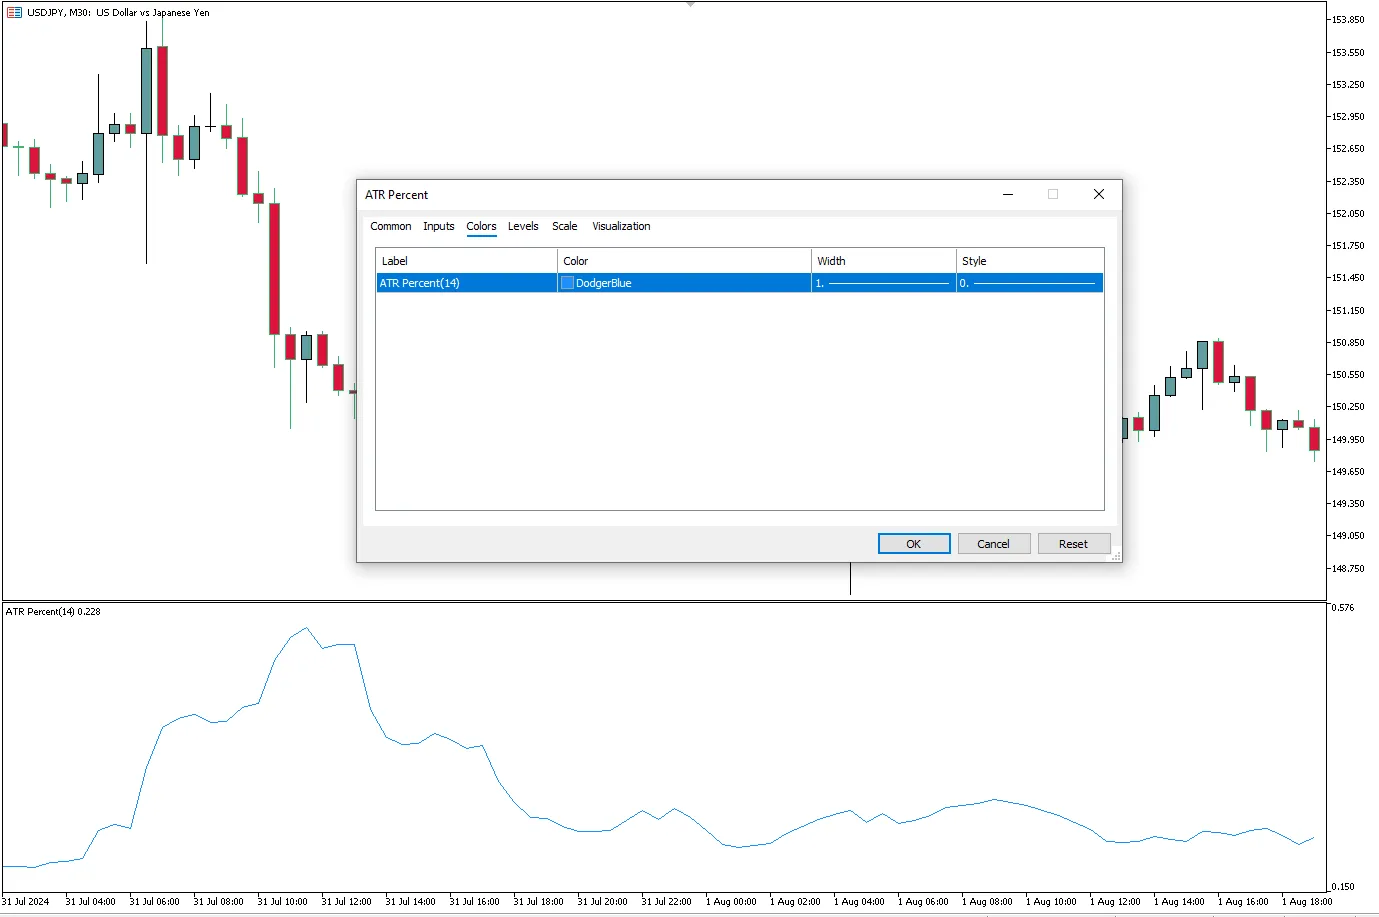1379x917 pixels.
Task: Click the gray chart shift triangle marker
Action: coord(690,4)
